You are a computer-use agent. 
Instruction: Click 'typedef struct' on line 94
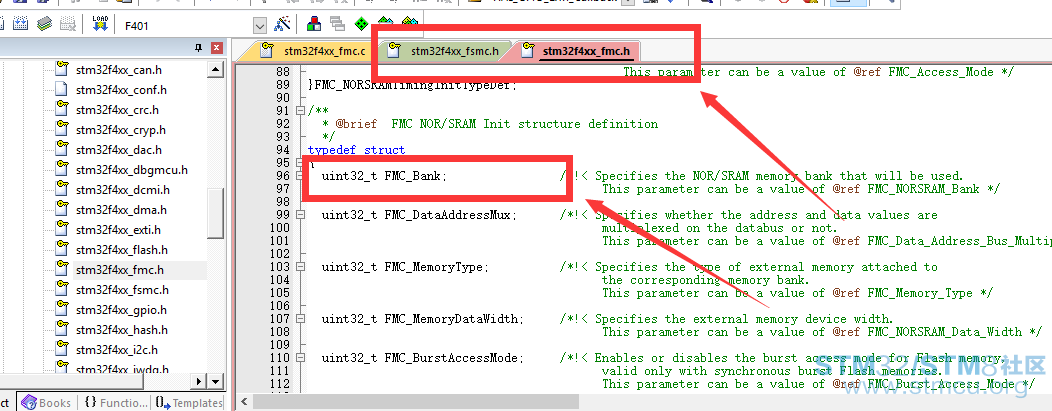coord(356,150)
